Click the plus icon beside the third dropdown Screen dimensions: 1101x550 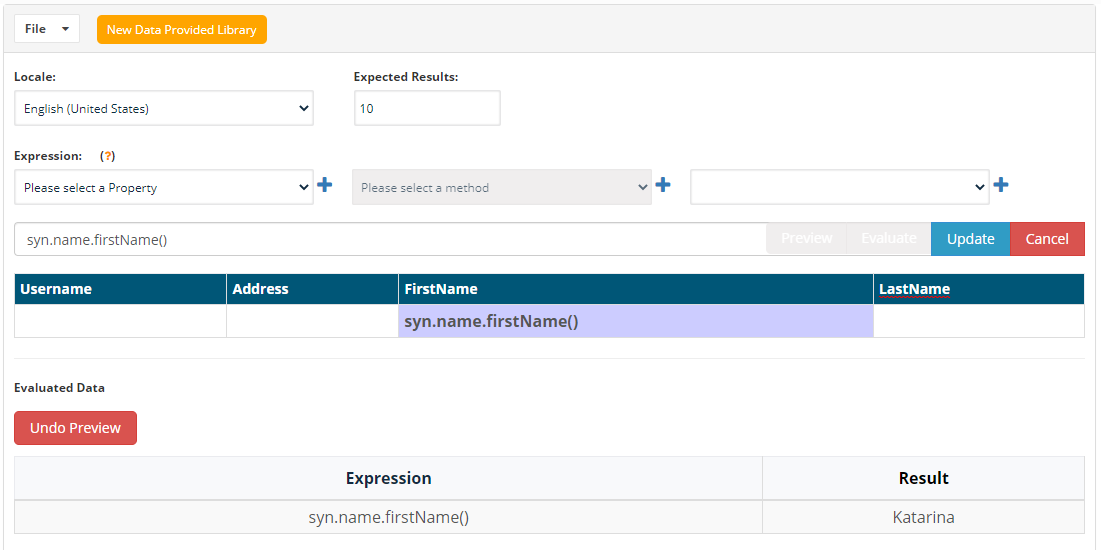pyautogui.click(x=1000, y=185)
